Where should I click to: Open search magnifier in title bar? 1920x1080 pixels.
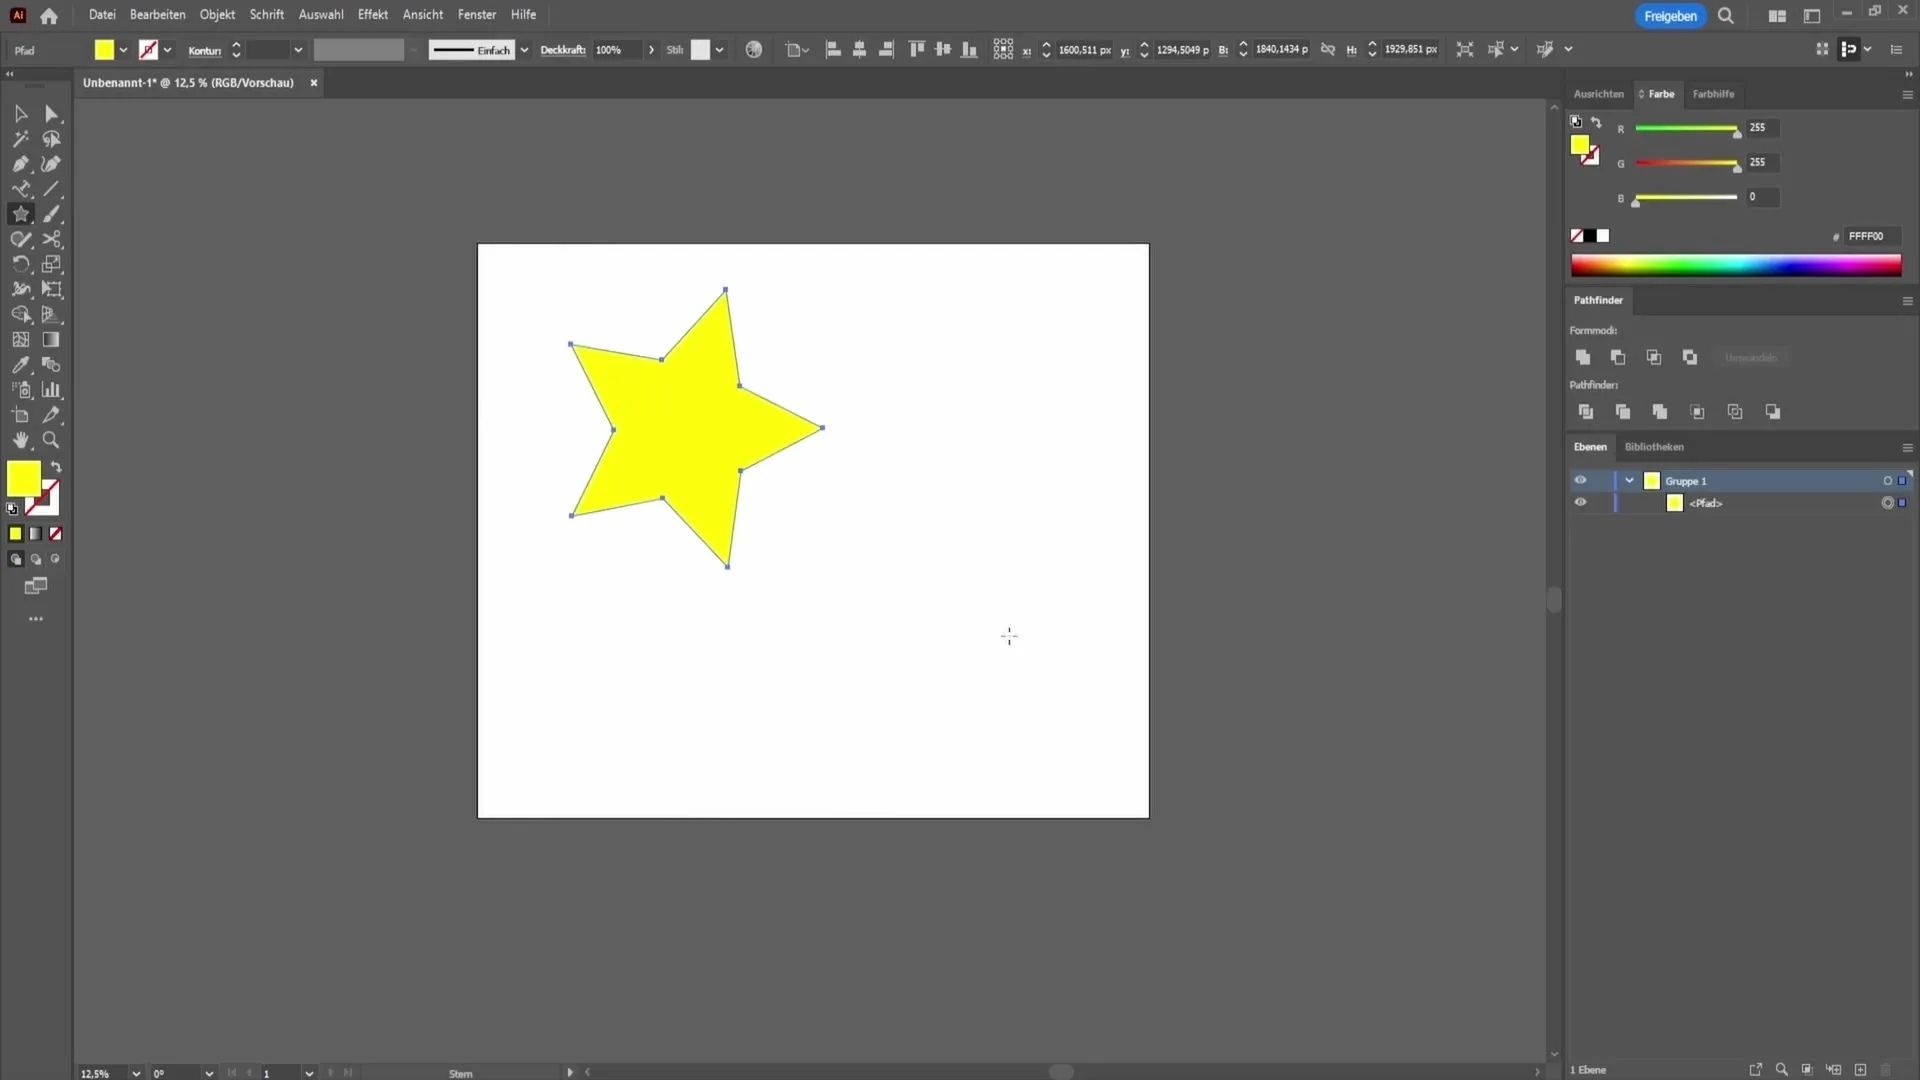[x=1726, y=16]
